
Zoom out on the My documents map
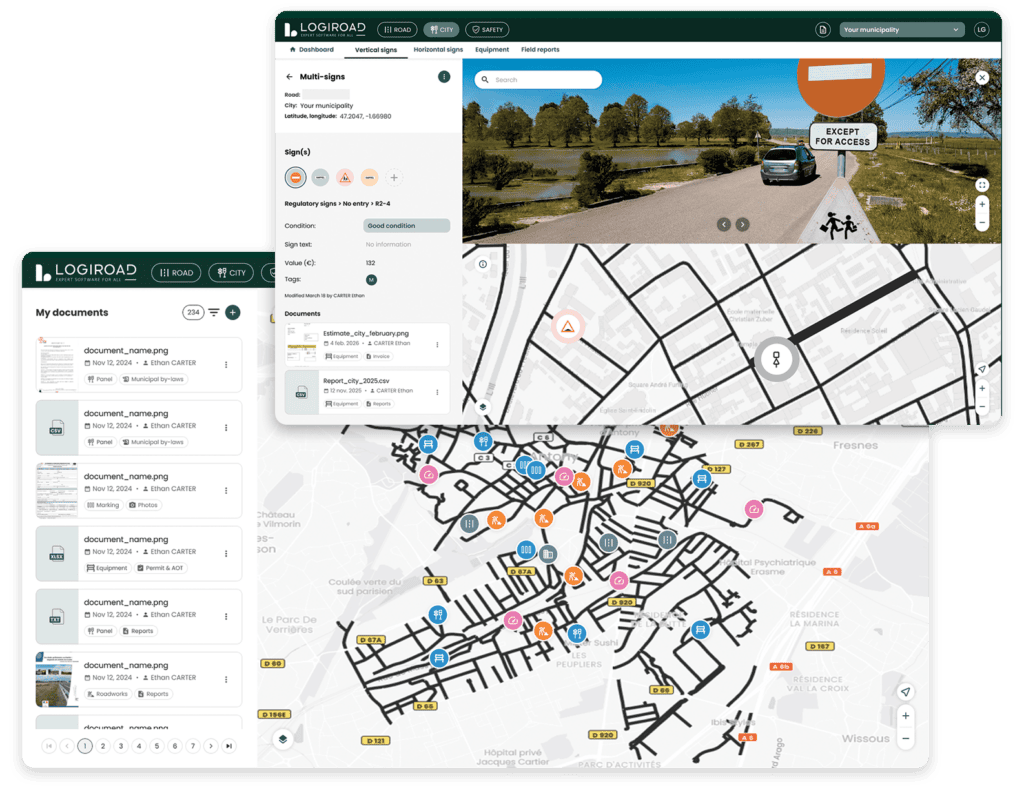905,738
